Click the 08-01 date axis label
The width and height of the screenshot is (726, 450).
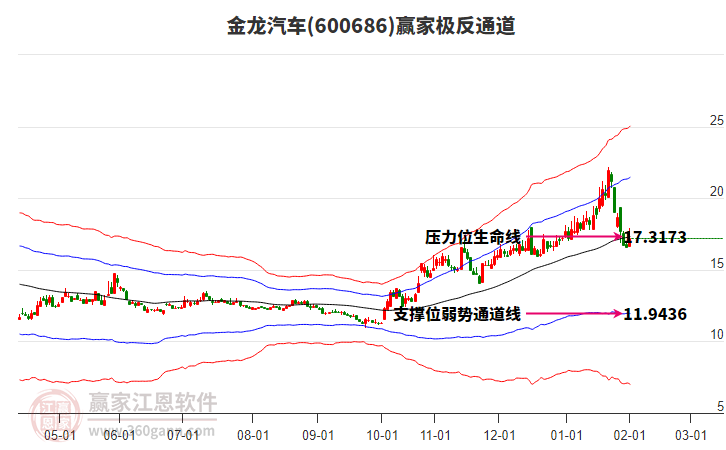[x=253, y=435]
